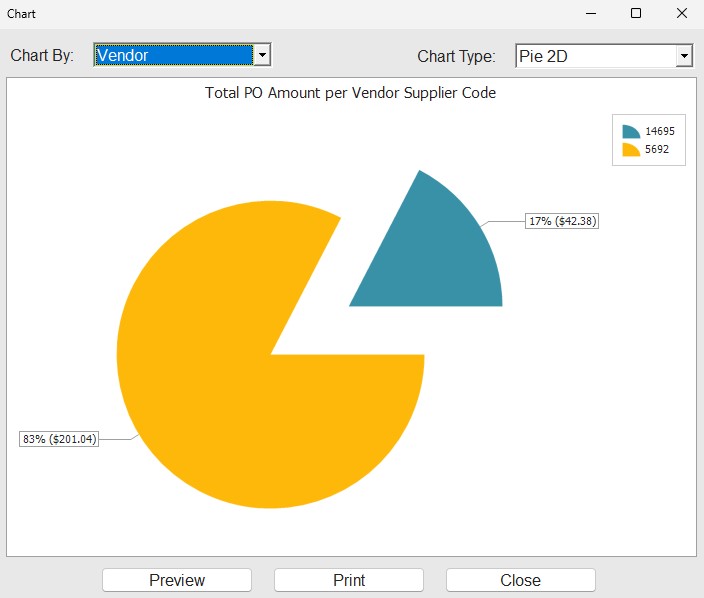Open the Pie 2D chart type field
This screenshot has width=704, height=598.
tap(595, 56)
